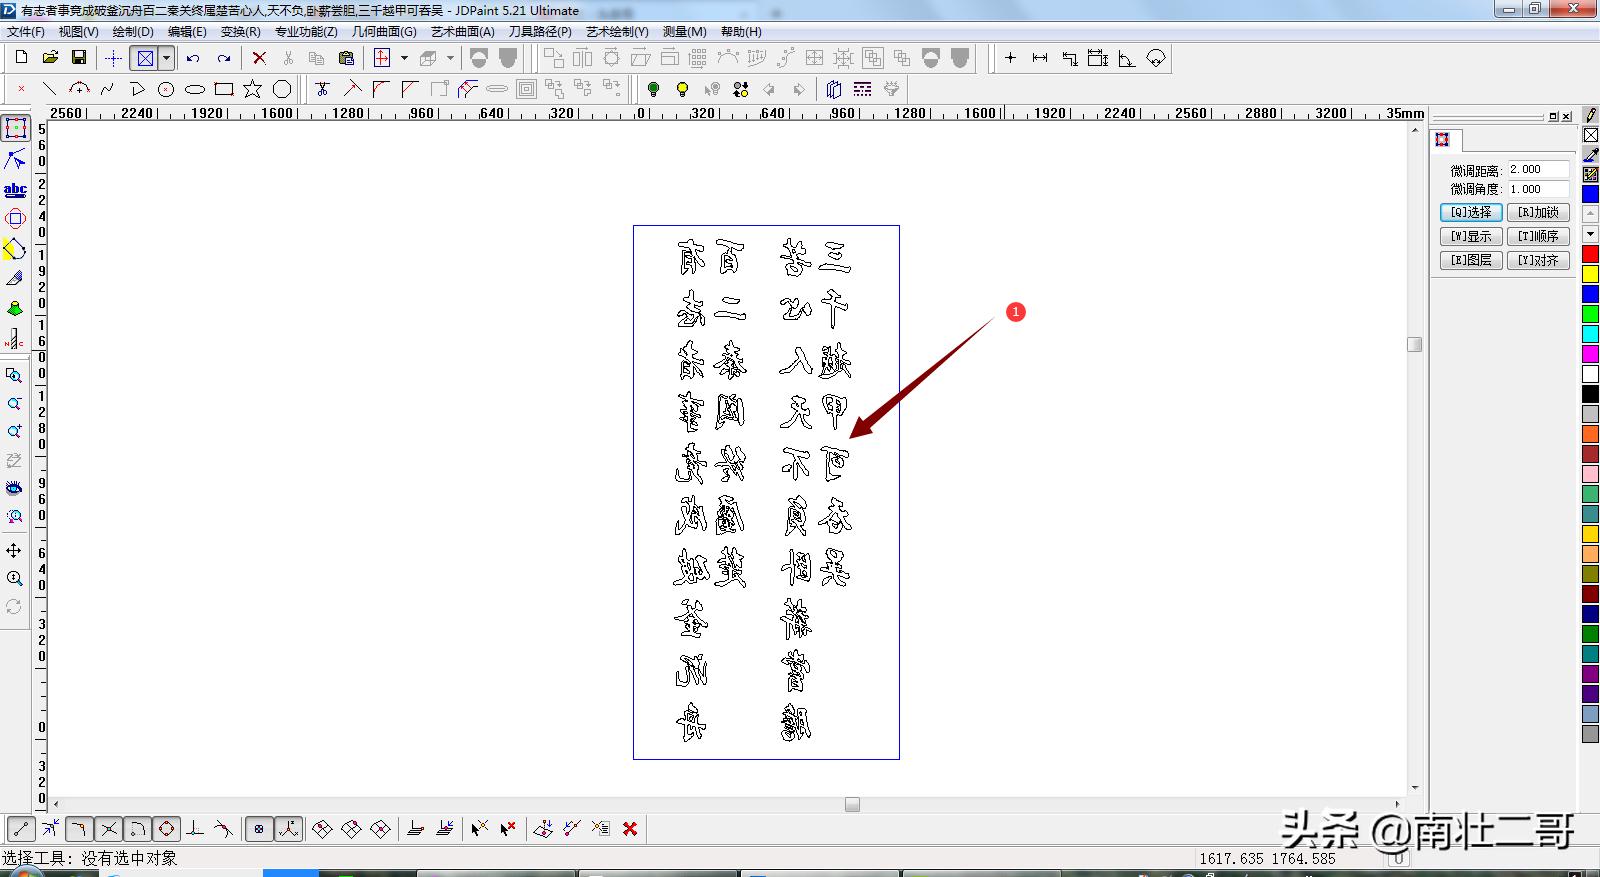Toggle the crosshair cursor button in top toolbar

coord(114,58)
